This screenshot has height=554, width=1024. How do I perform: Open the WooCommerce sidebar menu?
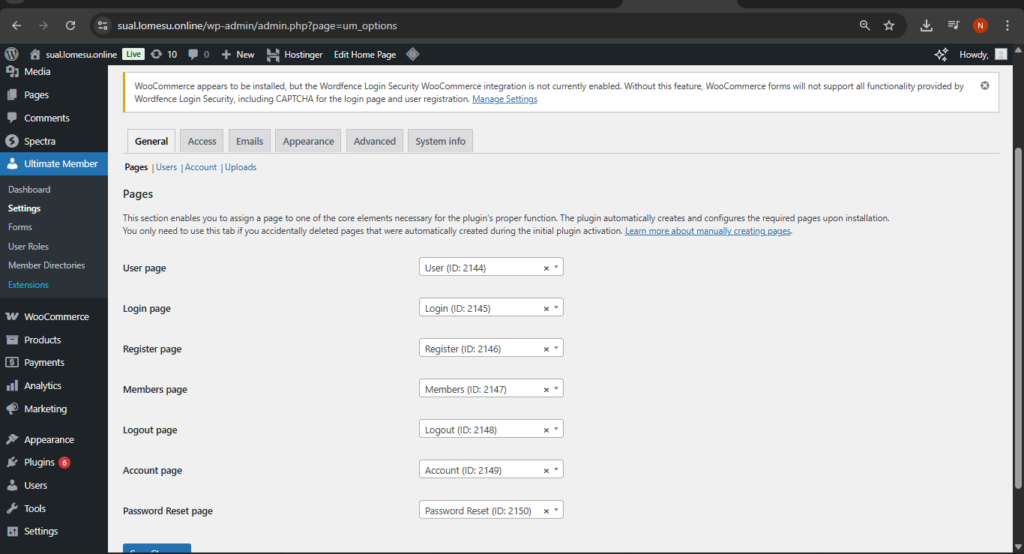pyautogui.click(x=56, y=316)
